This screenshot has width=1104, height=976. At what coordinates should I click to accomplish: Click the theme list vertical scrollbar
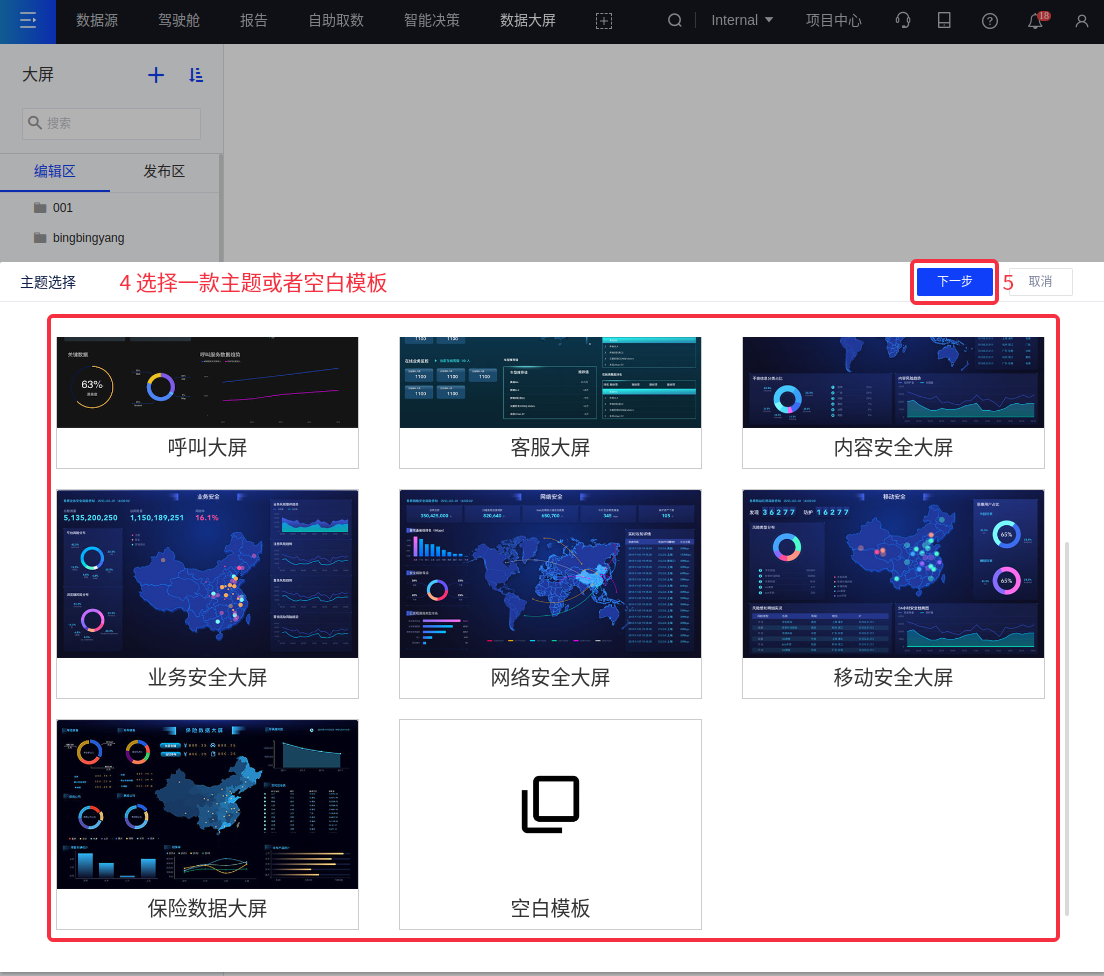pyautogui.click(x=1067, y=728)
